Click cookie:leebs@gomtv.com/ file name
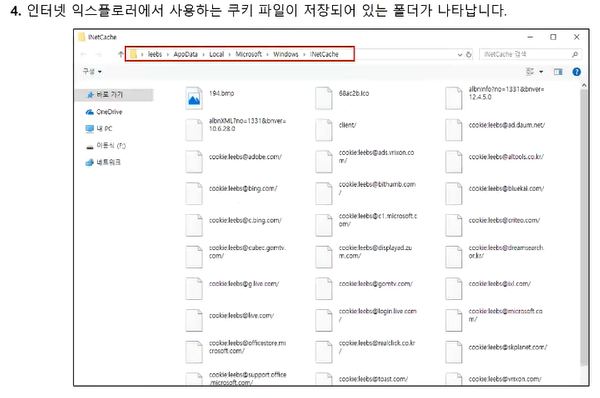The width and height of the screenshot is (600, 398). 376,284
